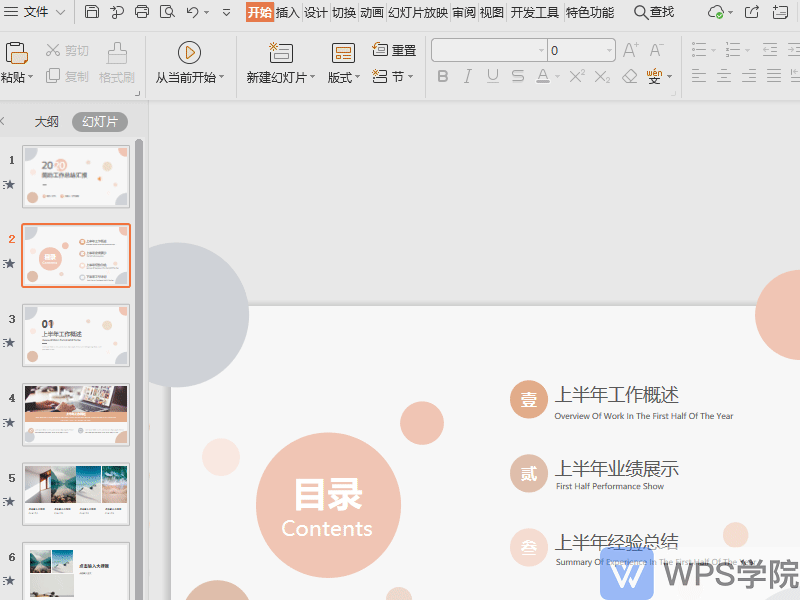This screenshot has width=800, height=600.
Task: Toggle bold formatting
Action: coord(442,75)
